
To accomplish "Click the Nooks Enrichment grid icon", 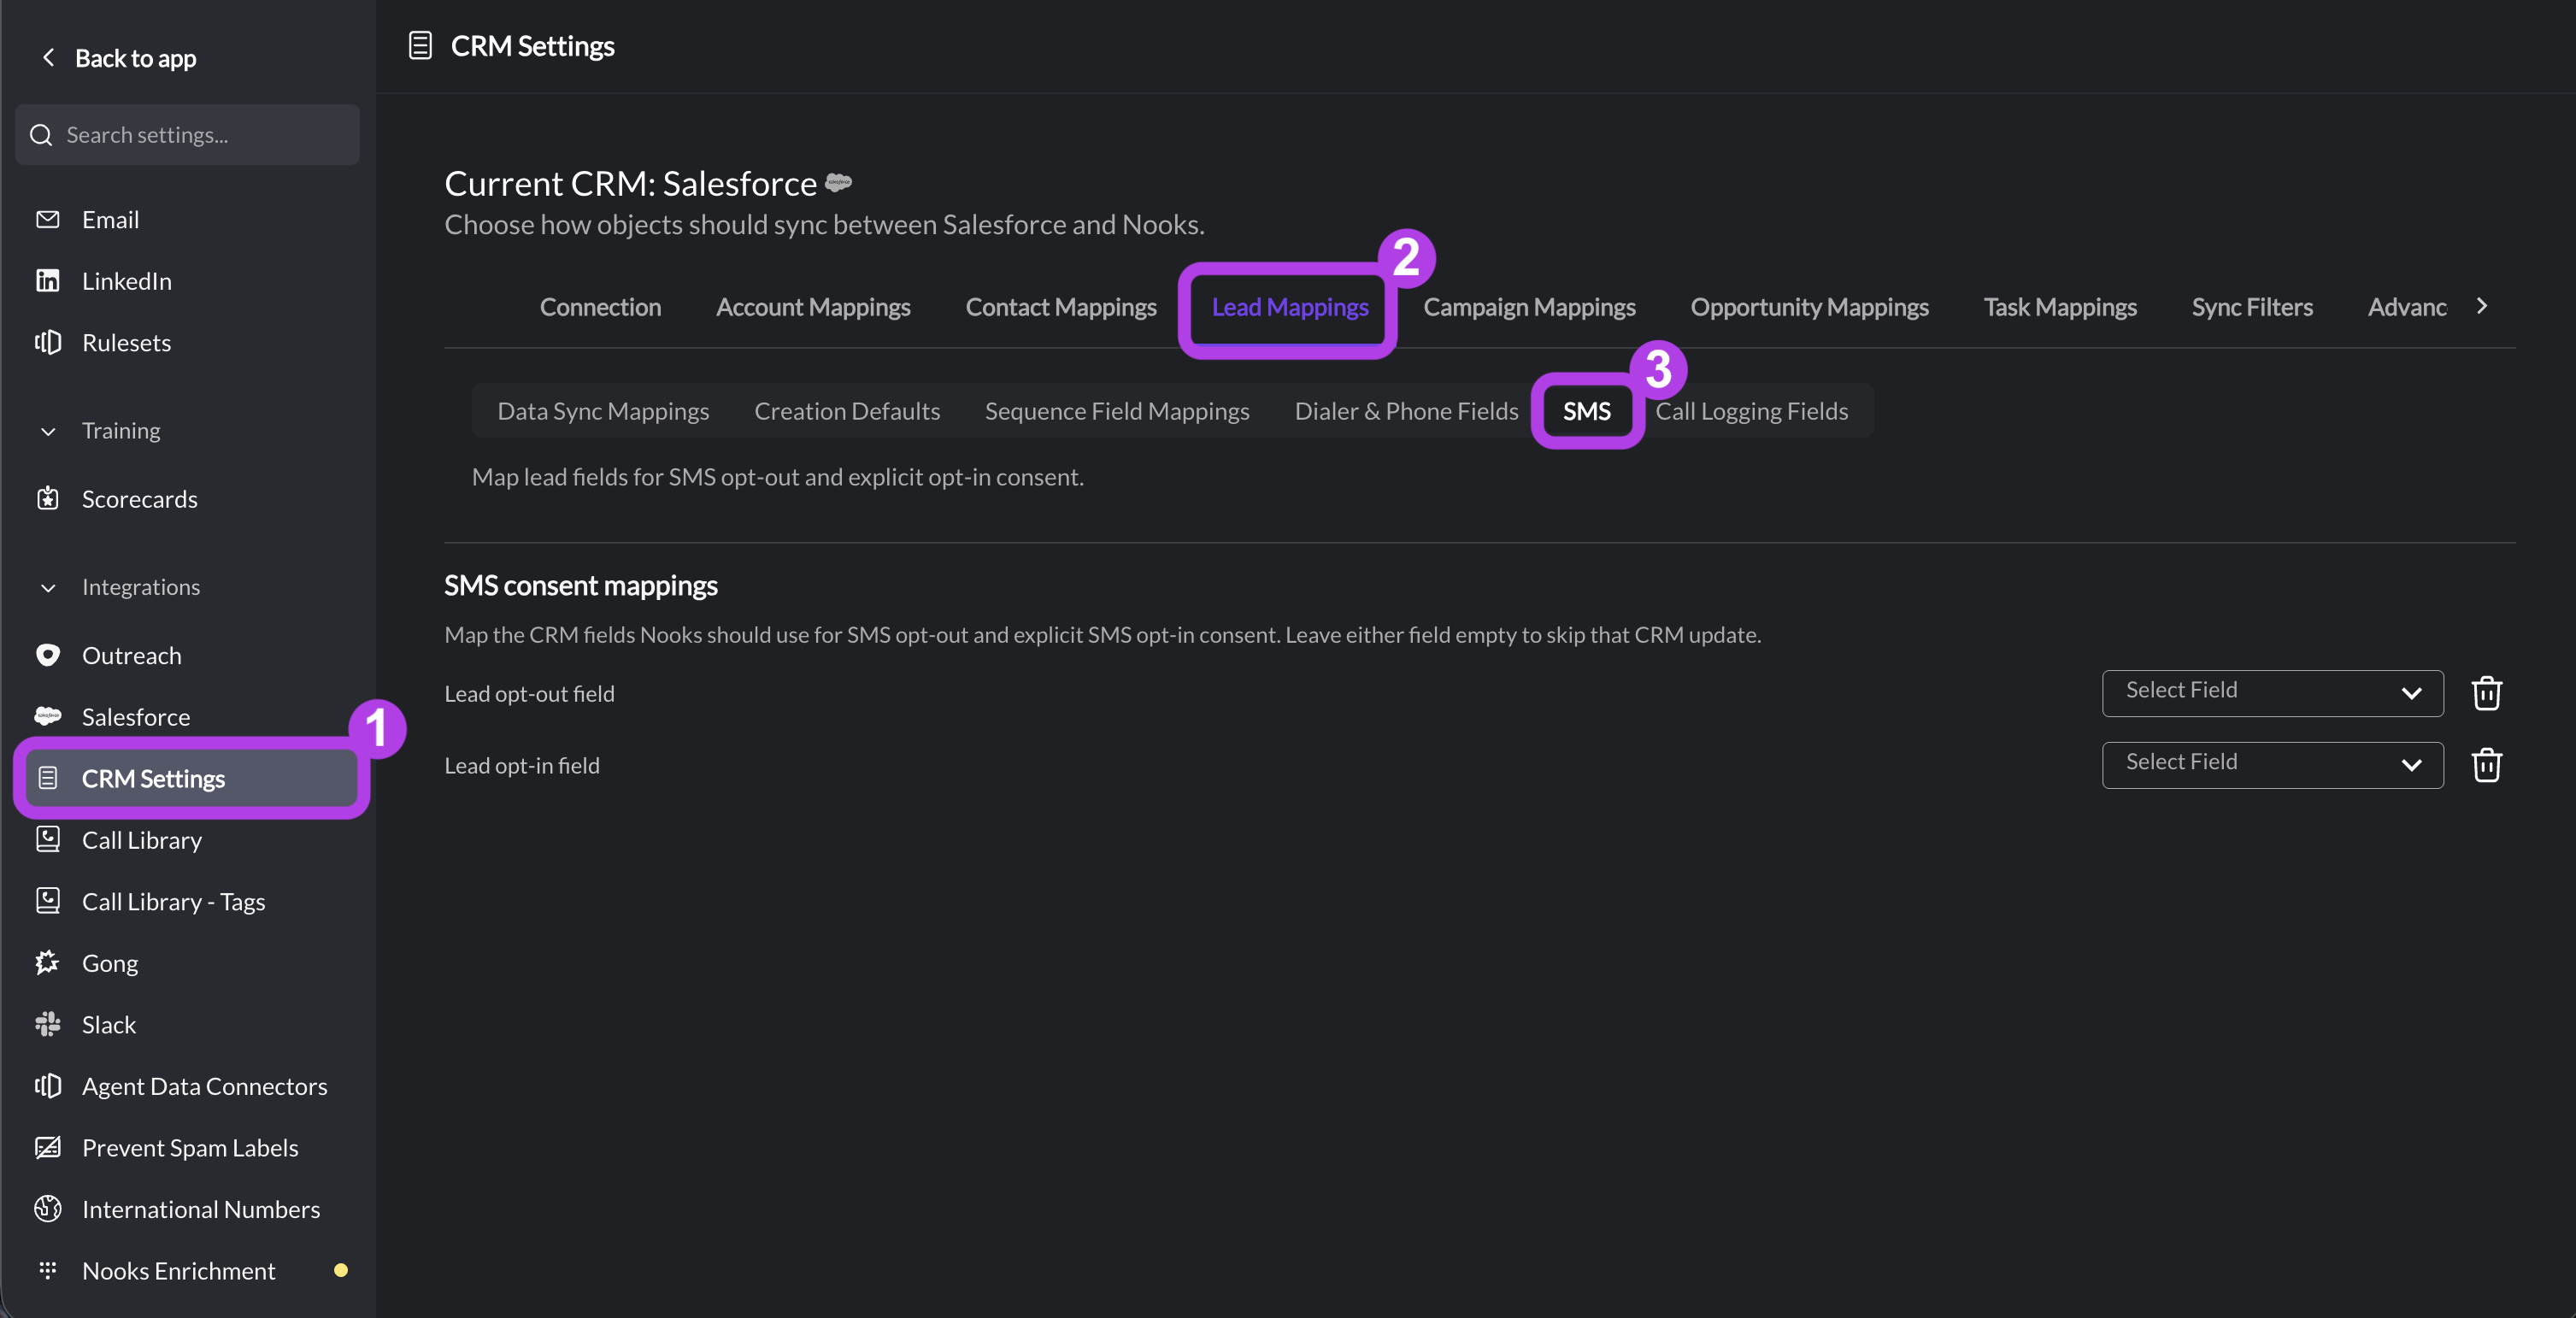I will click(x=47, y=1270).
